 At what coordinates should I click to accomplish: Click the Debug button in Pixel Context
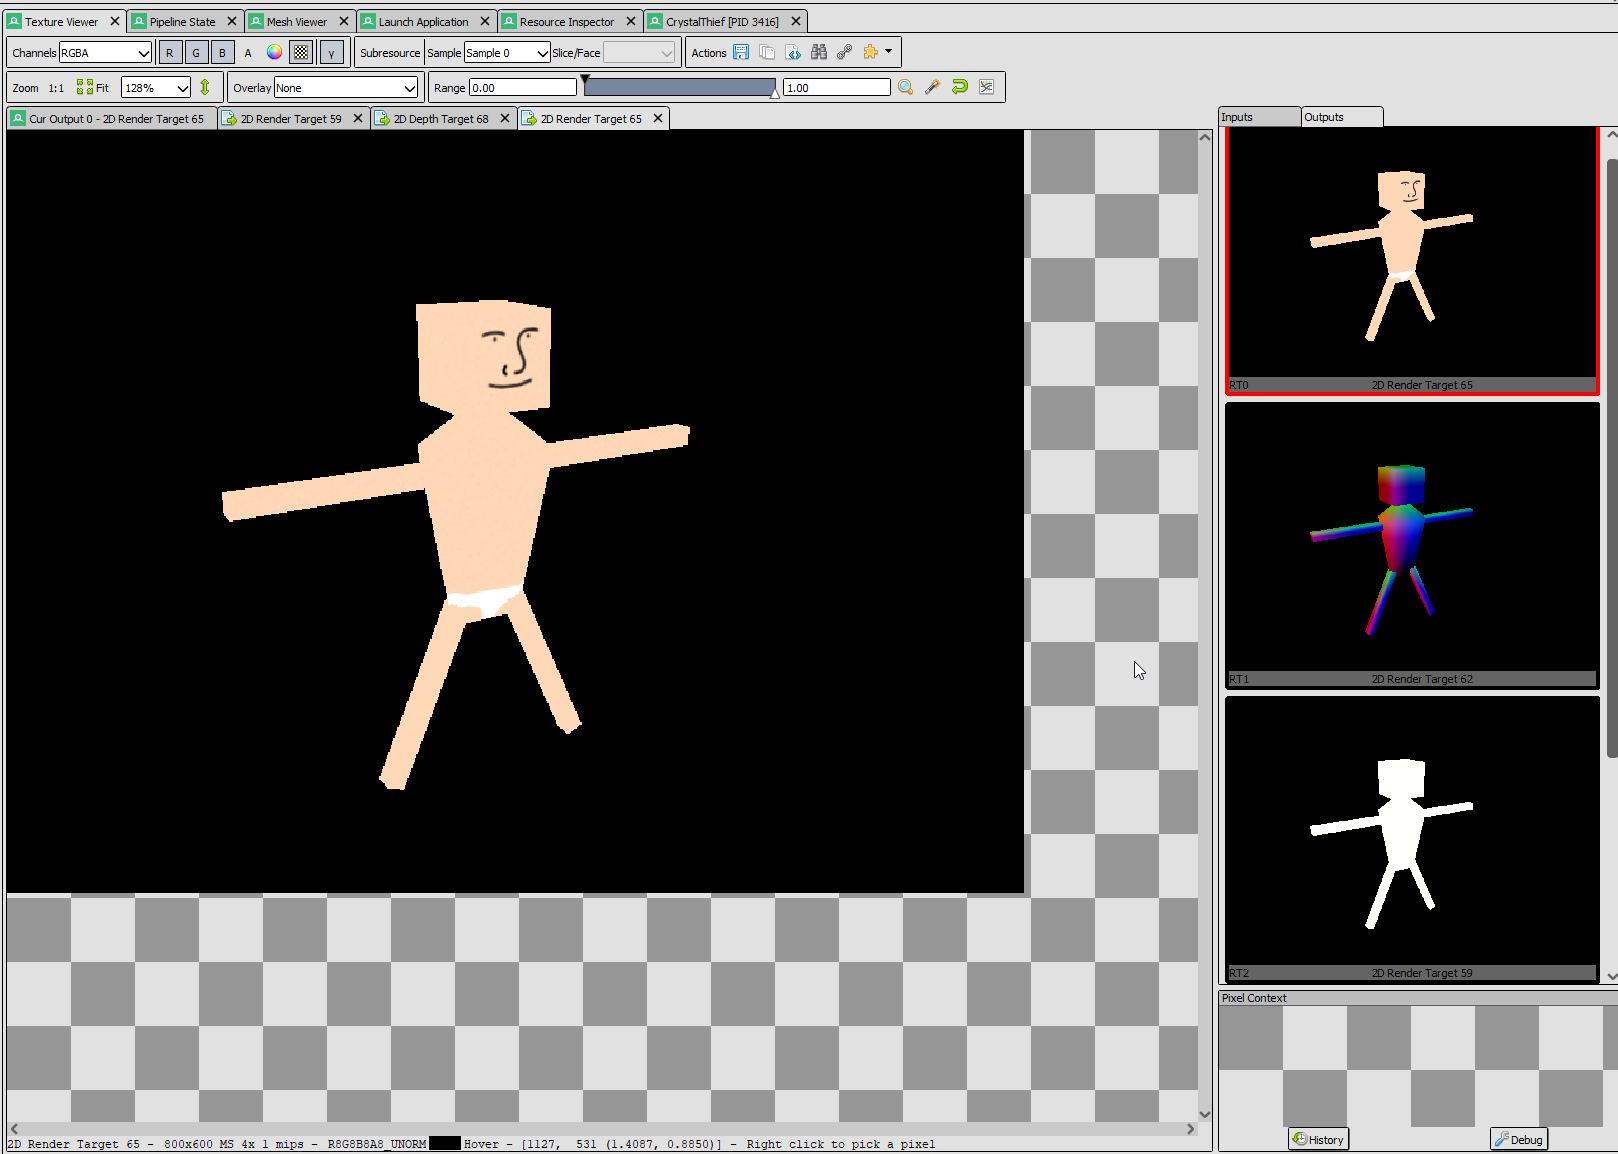coord(1519,1139)
